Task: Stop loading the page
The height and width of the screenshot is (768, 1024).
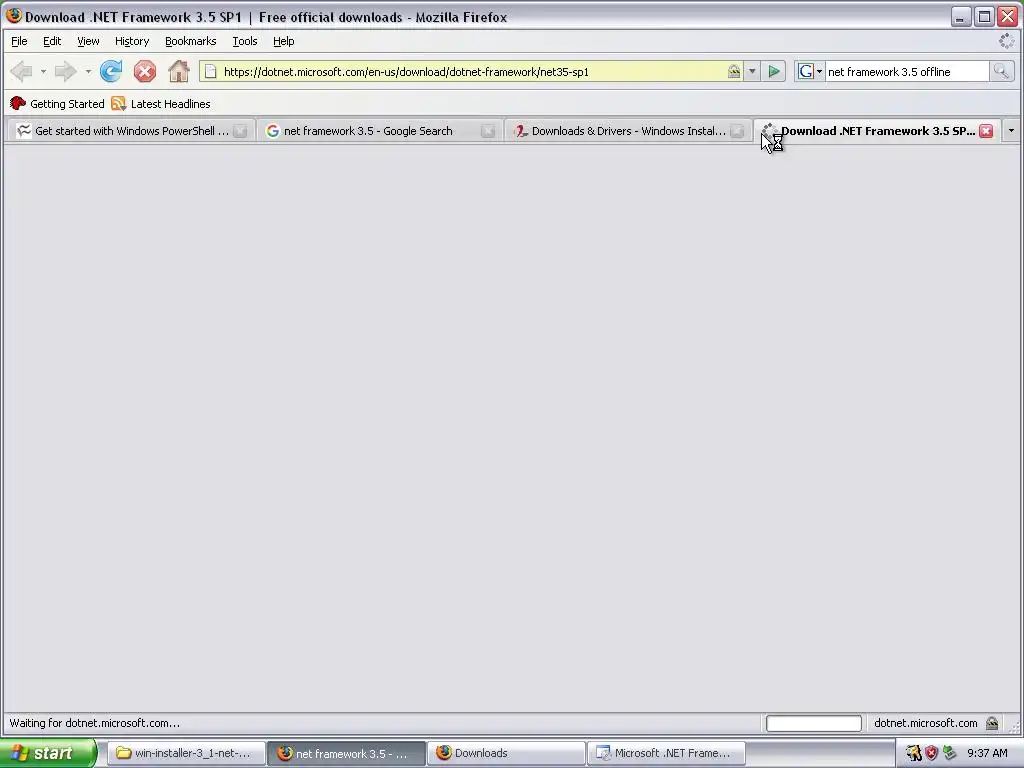Action: pos(145,71)
